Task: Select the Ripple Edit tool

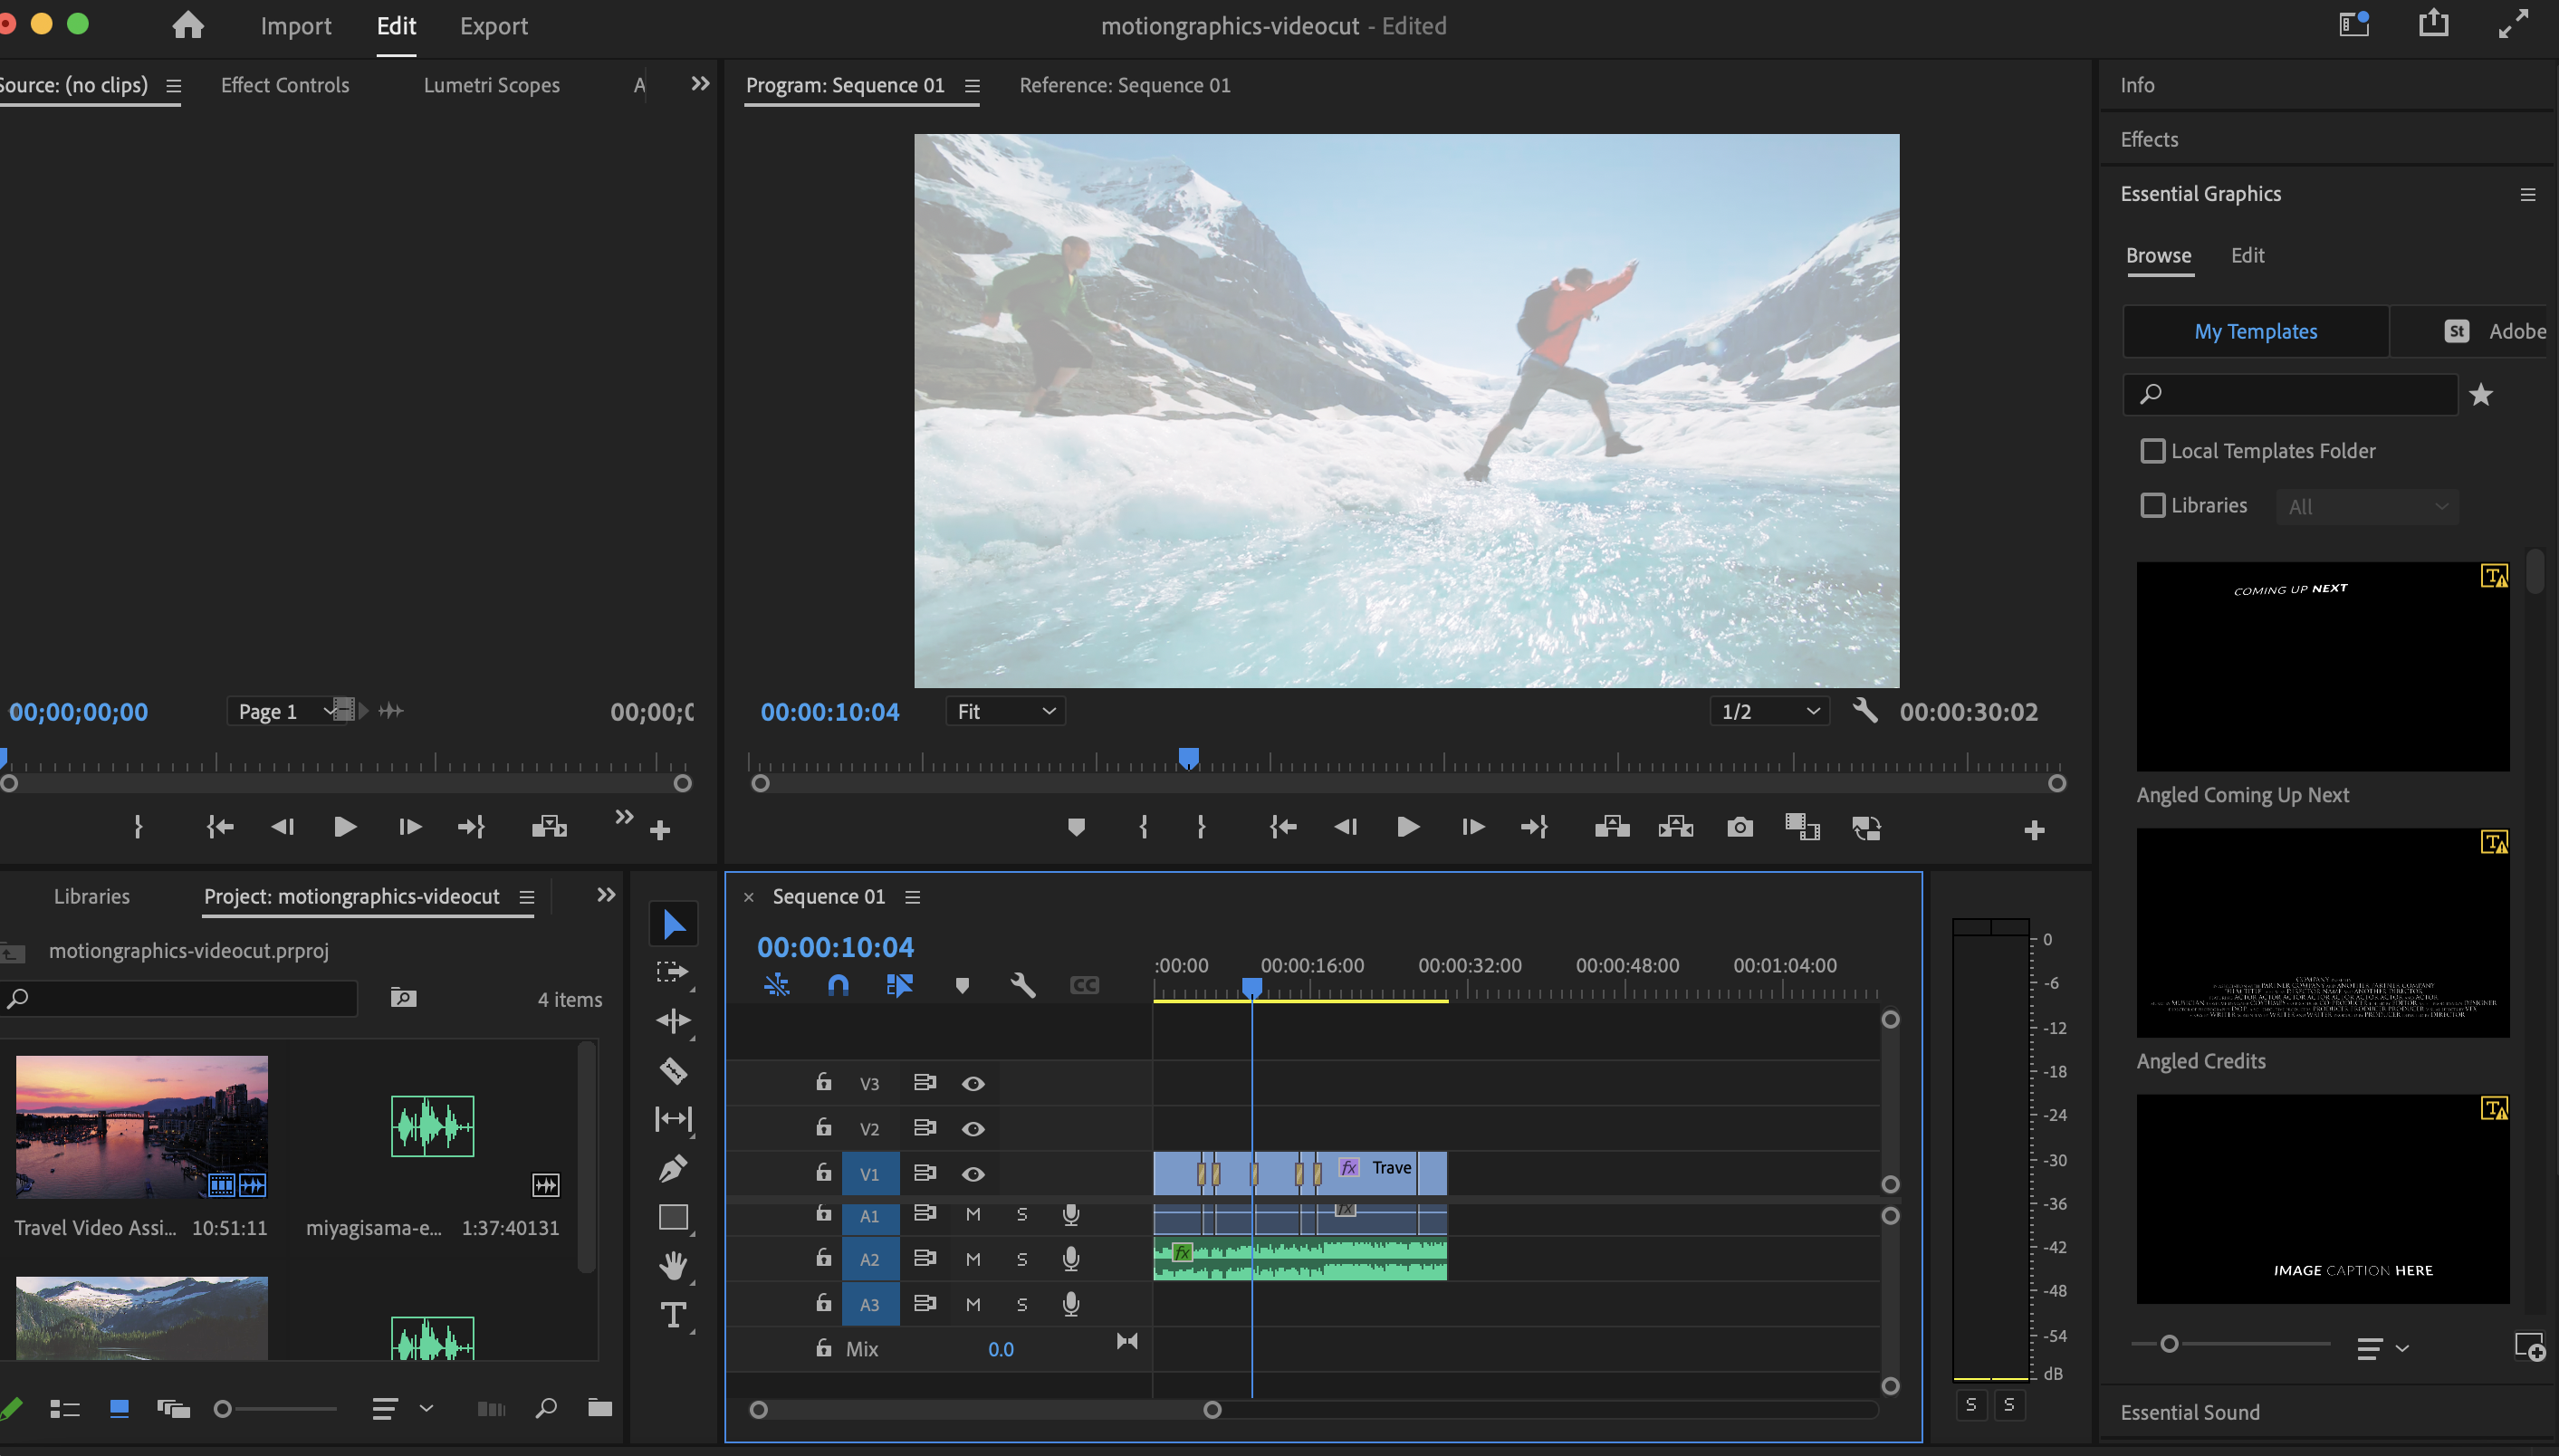Action: (x=673, y=1021)
